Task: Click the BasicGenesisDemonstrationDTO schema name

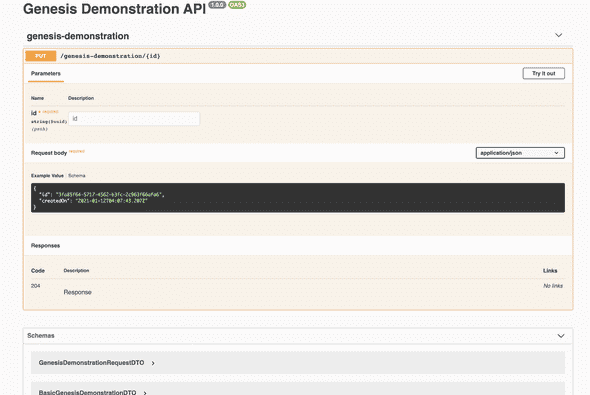Action: point(87,392)
